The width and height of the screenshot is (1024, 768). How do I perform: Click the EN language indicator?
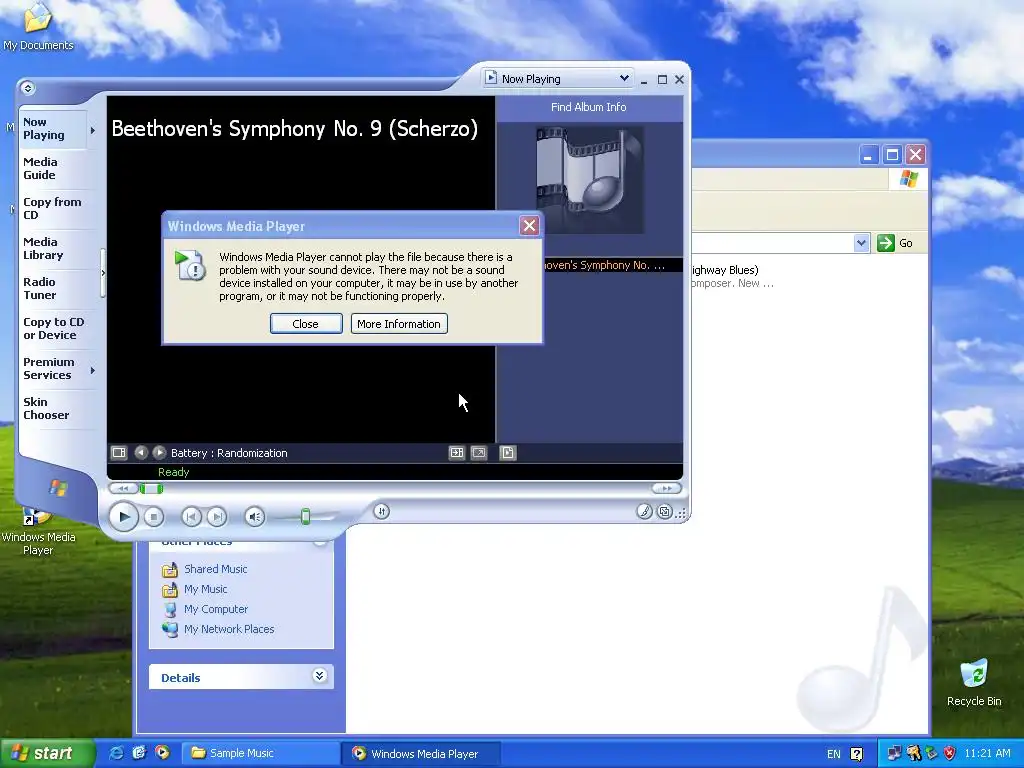click(x=834, y=754)
